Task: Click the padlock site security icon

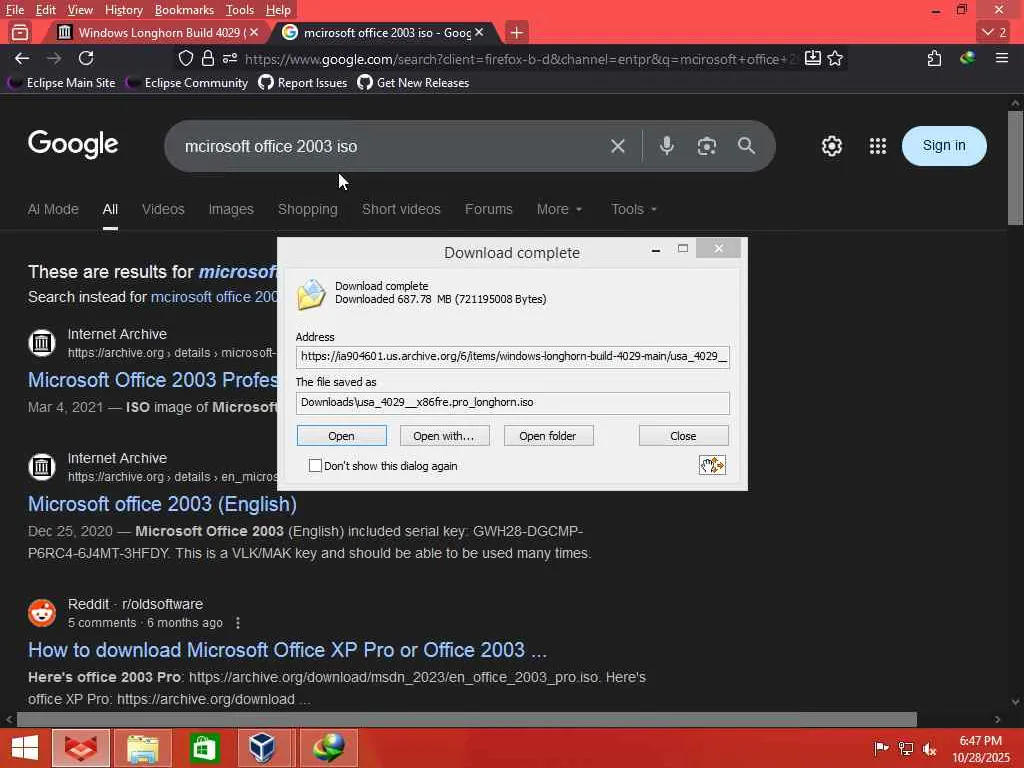Action: click(x=208, y=59)
